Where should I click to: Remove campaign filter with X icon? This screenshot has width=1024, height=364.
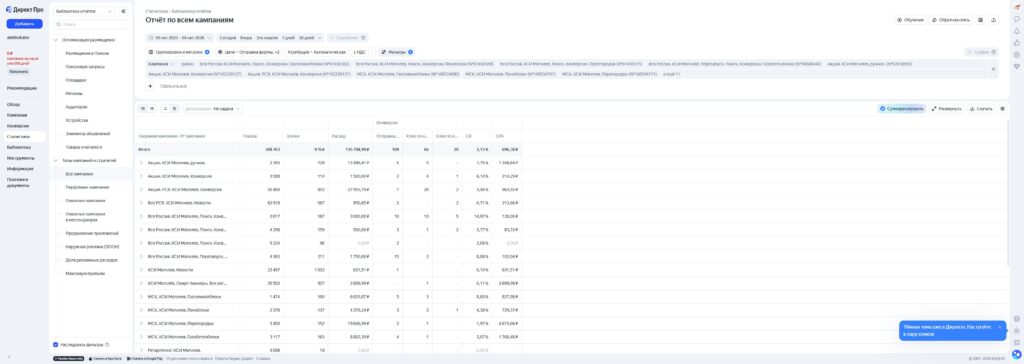coord(993,69)
